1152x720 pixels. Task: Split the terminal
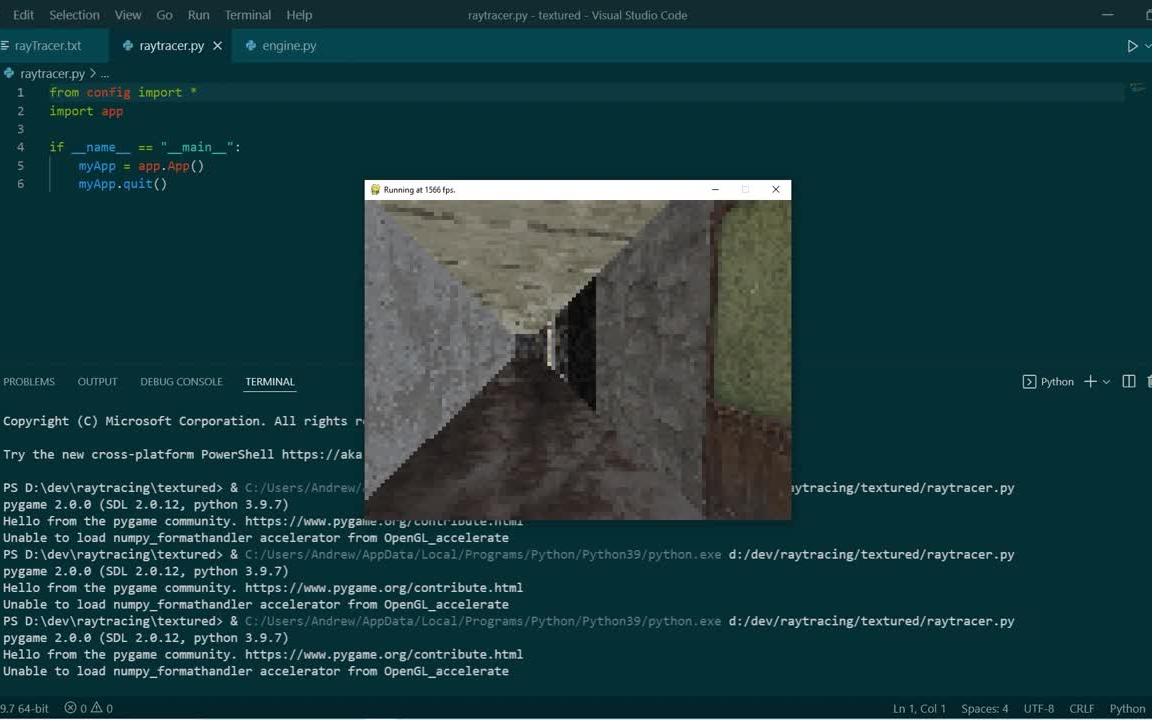(x=1128, y=381)
